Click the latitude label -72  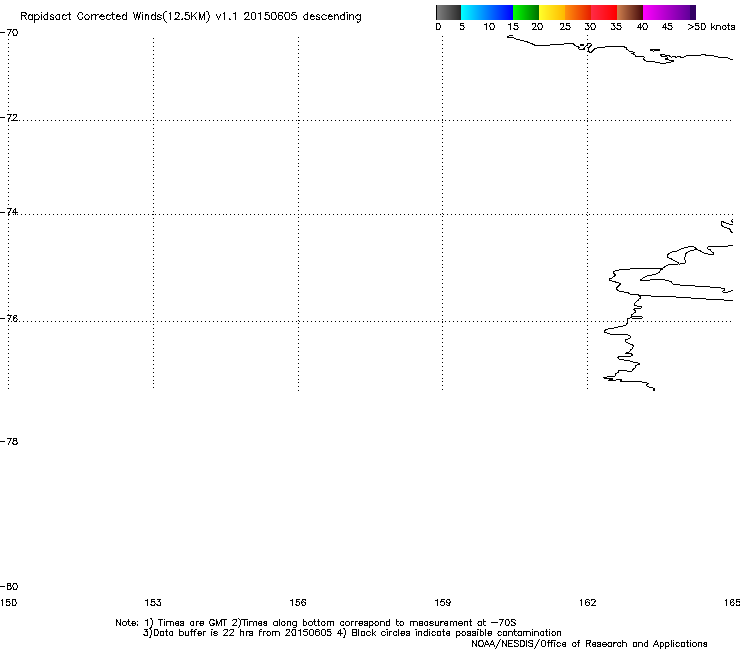[x=9, y=118]
